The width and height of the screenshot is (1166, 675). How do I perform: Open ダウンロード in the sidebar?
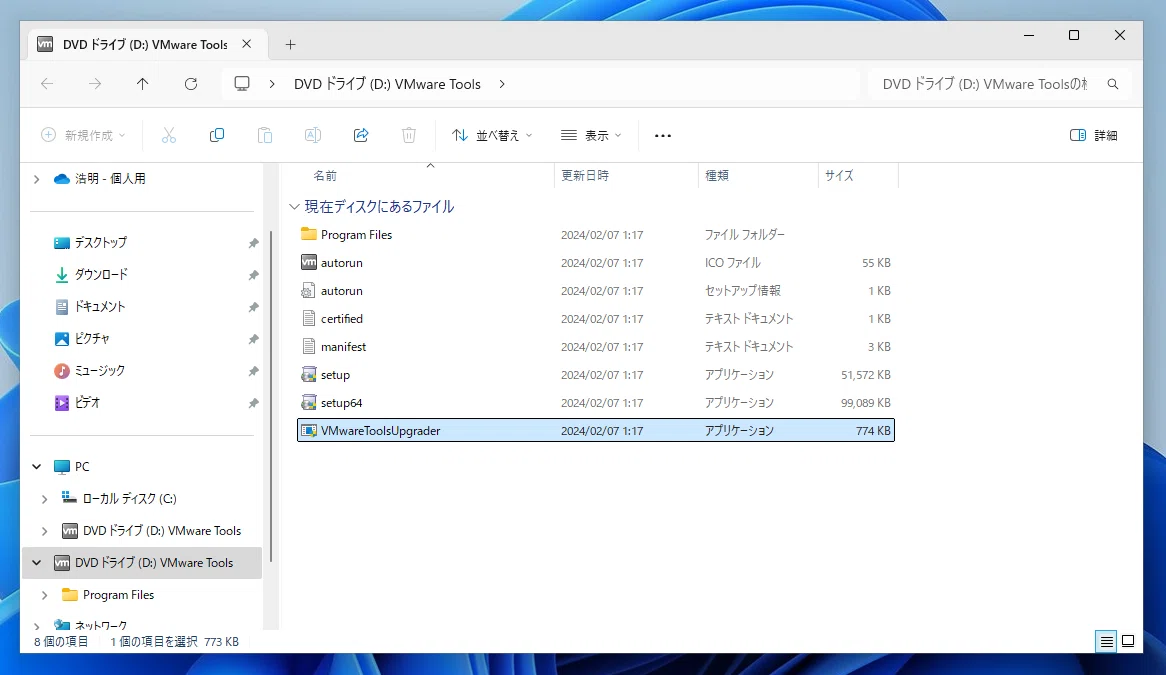pyautogui.click(x=101, y=275)
